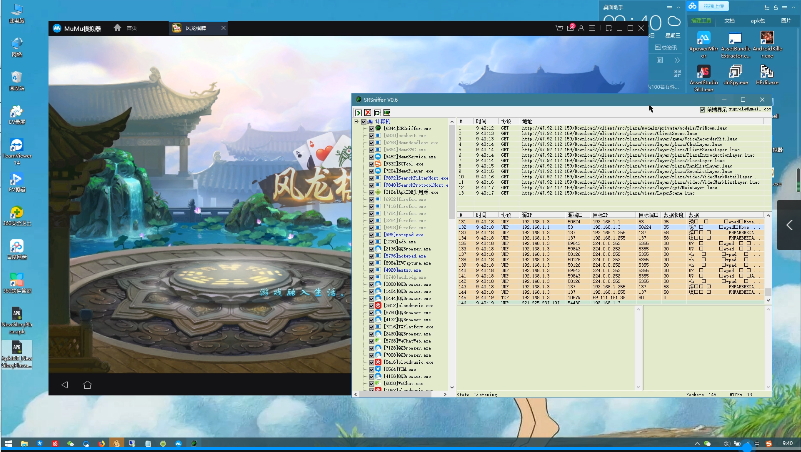Select the first GET request row
Viewport: 801px width, 452px height.
[x=614, y=128]
